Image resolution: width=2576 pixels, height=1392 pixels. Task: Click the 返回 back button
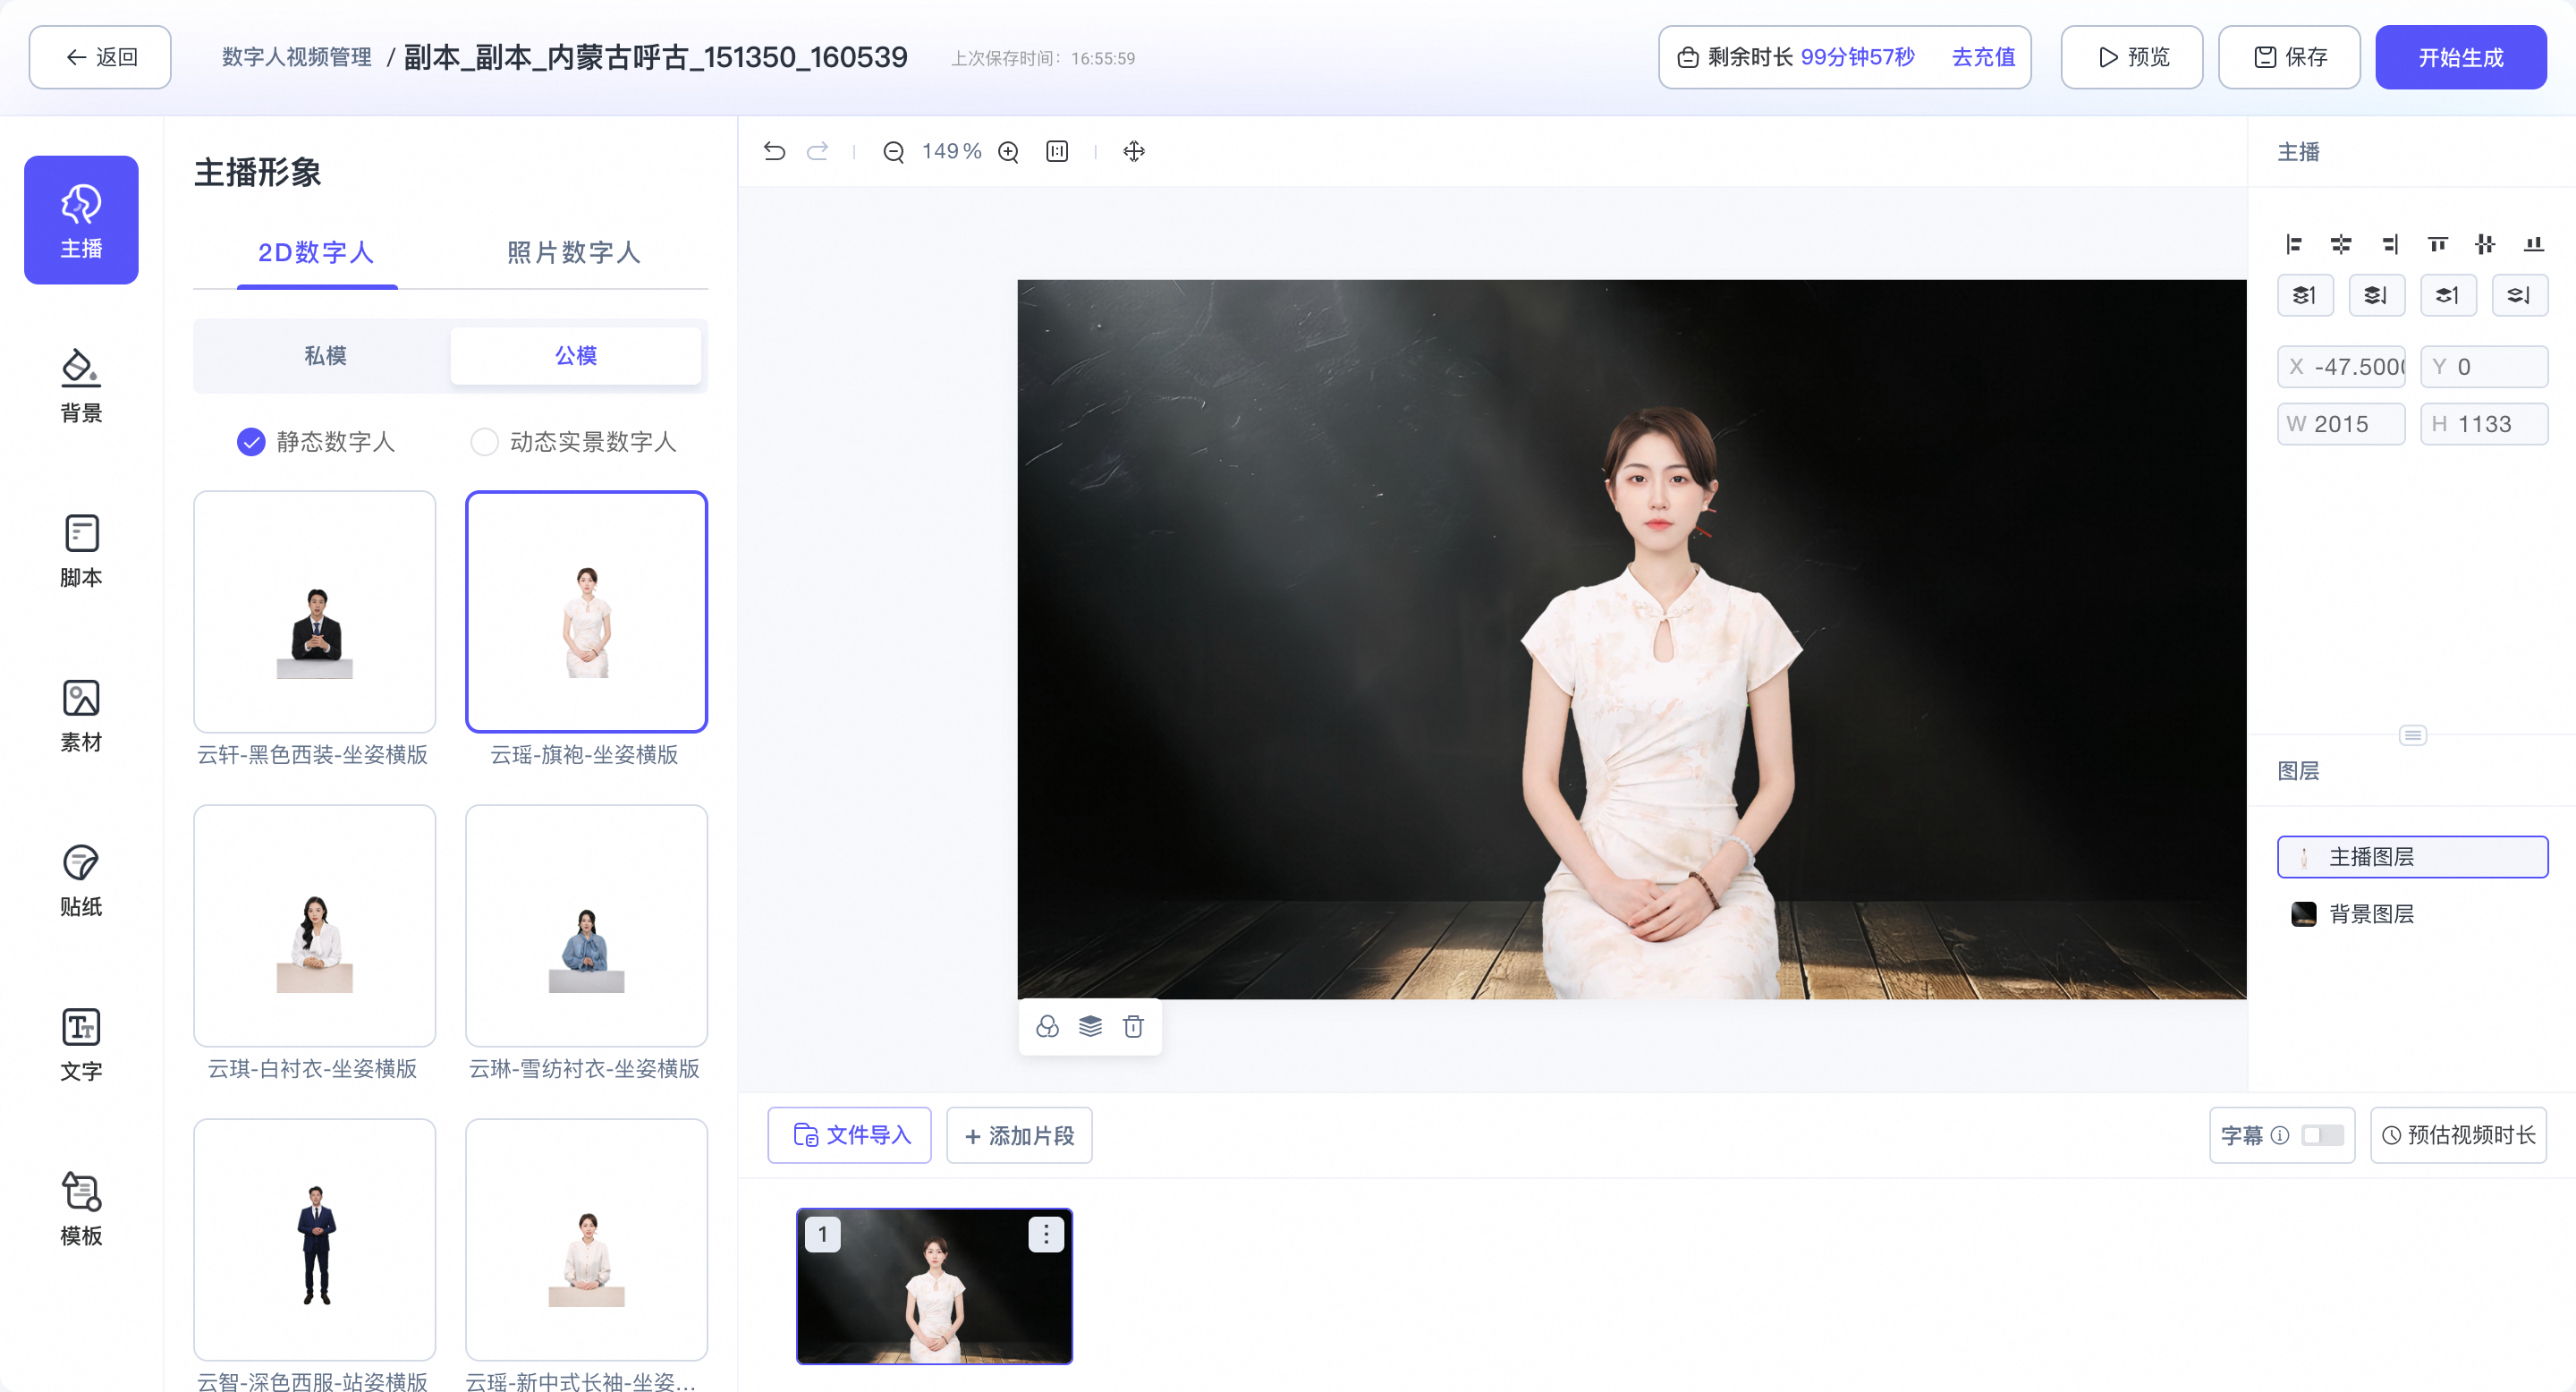(x=100, y=57)
